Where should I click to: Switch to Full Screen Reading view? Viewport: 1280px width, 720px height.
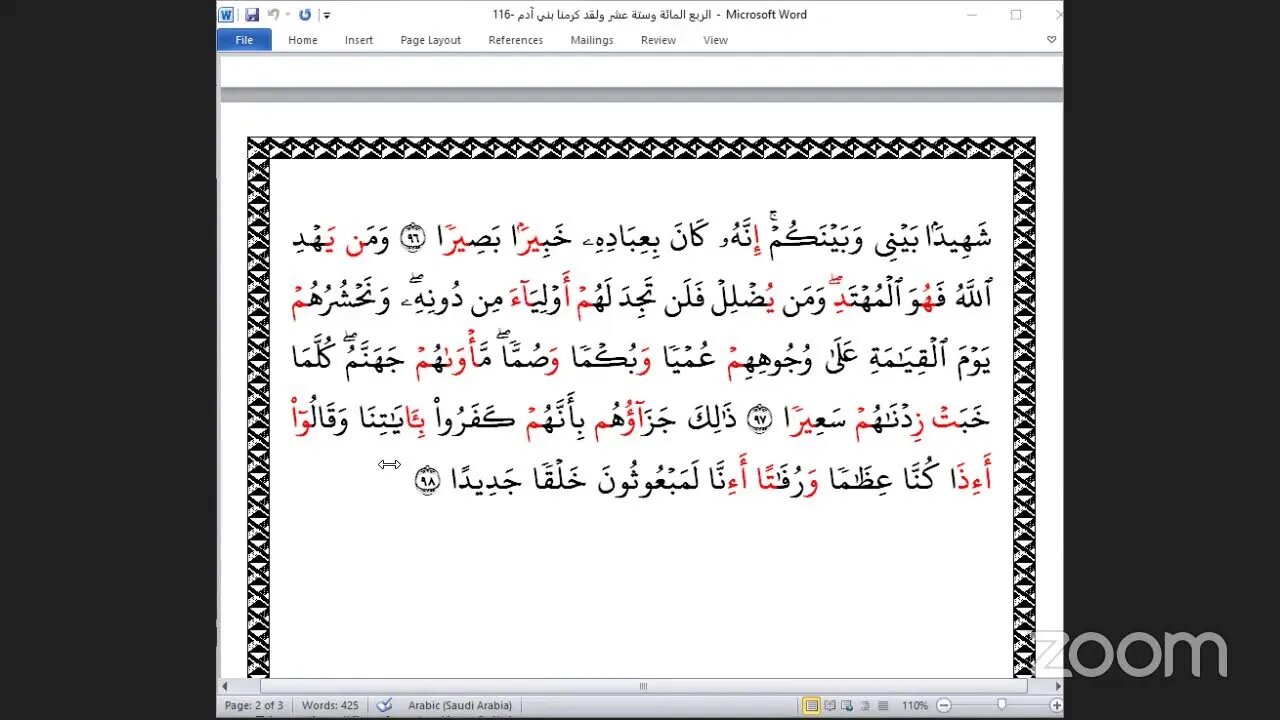coord(832,705)
